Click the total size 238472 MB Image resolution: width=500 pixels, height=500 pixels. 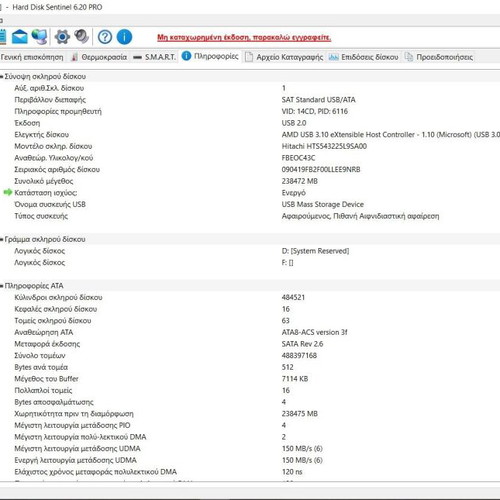tap(299, 181)
